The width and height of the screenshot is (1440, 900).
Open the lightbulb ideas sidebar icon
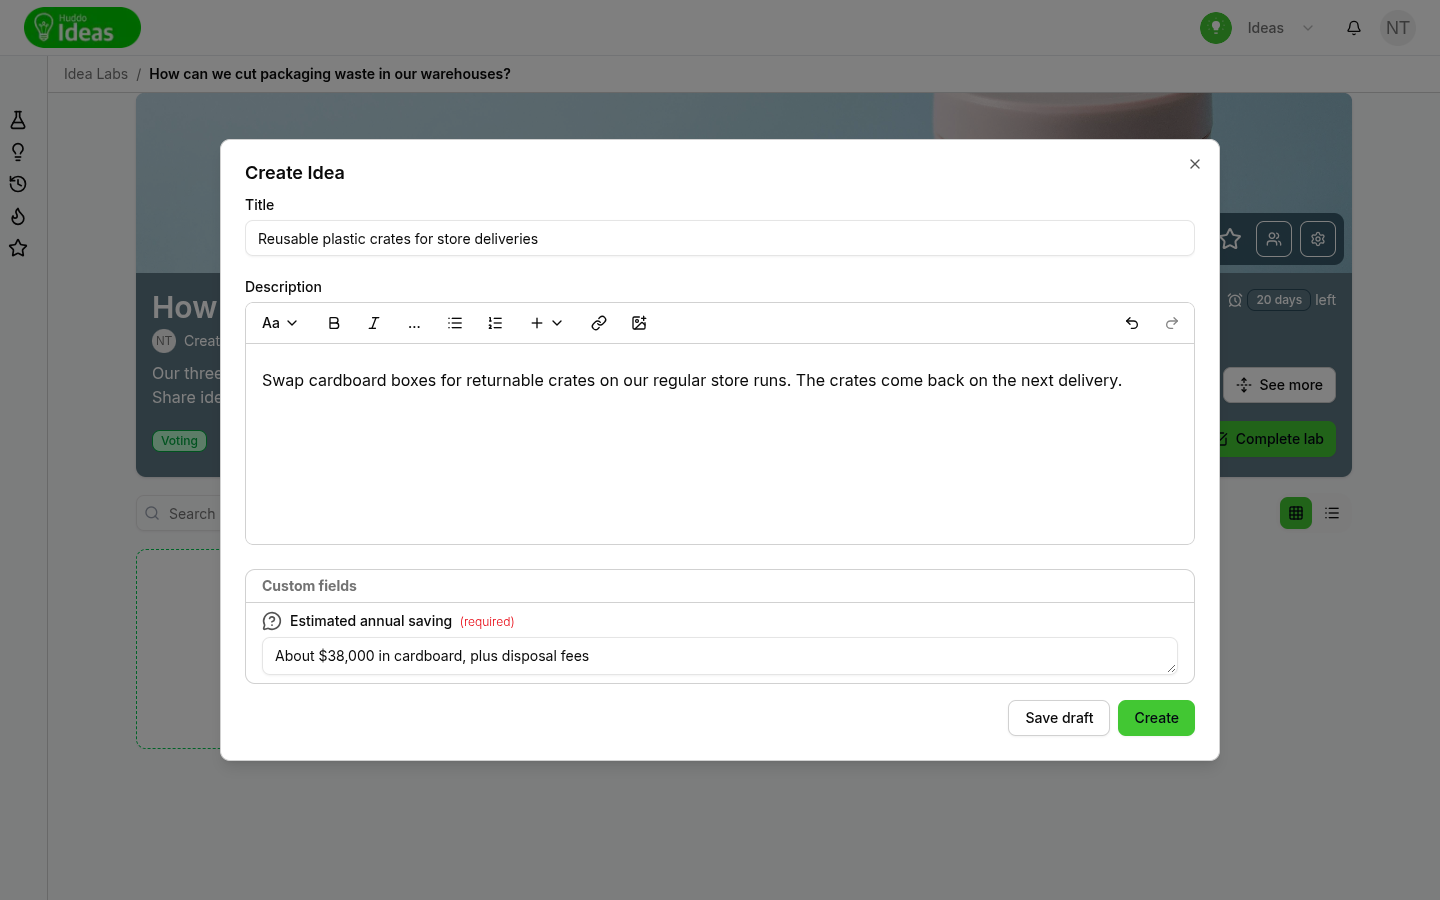pyautogui.click(x=18, y=152)
